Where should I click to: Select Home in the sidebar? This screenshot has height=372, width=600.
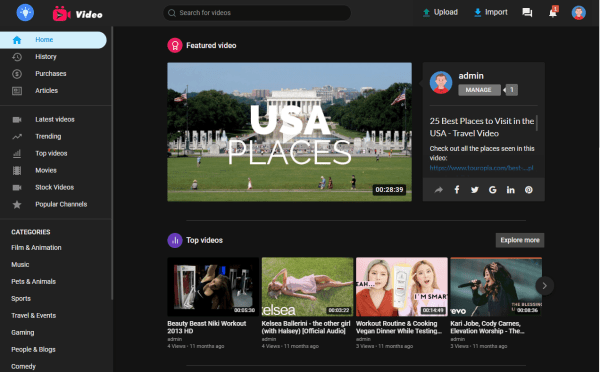click(53, 40)
